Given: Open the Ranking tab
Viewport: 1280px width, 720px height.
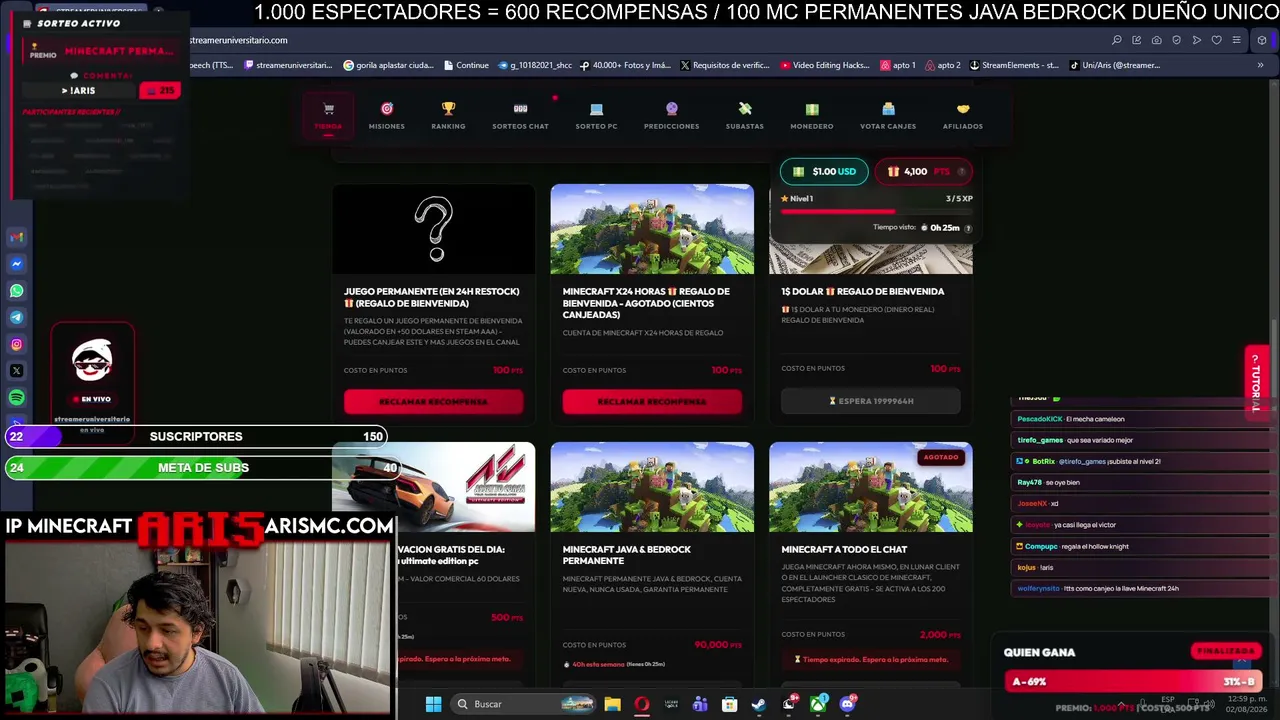Looking at the screenshot, I should pyautogui.click(x=448, y=115).
